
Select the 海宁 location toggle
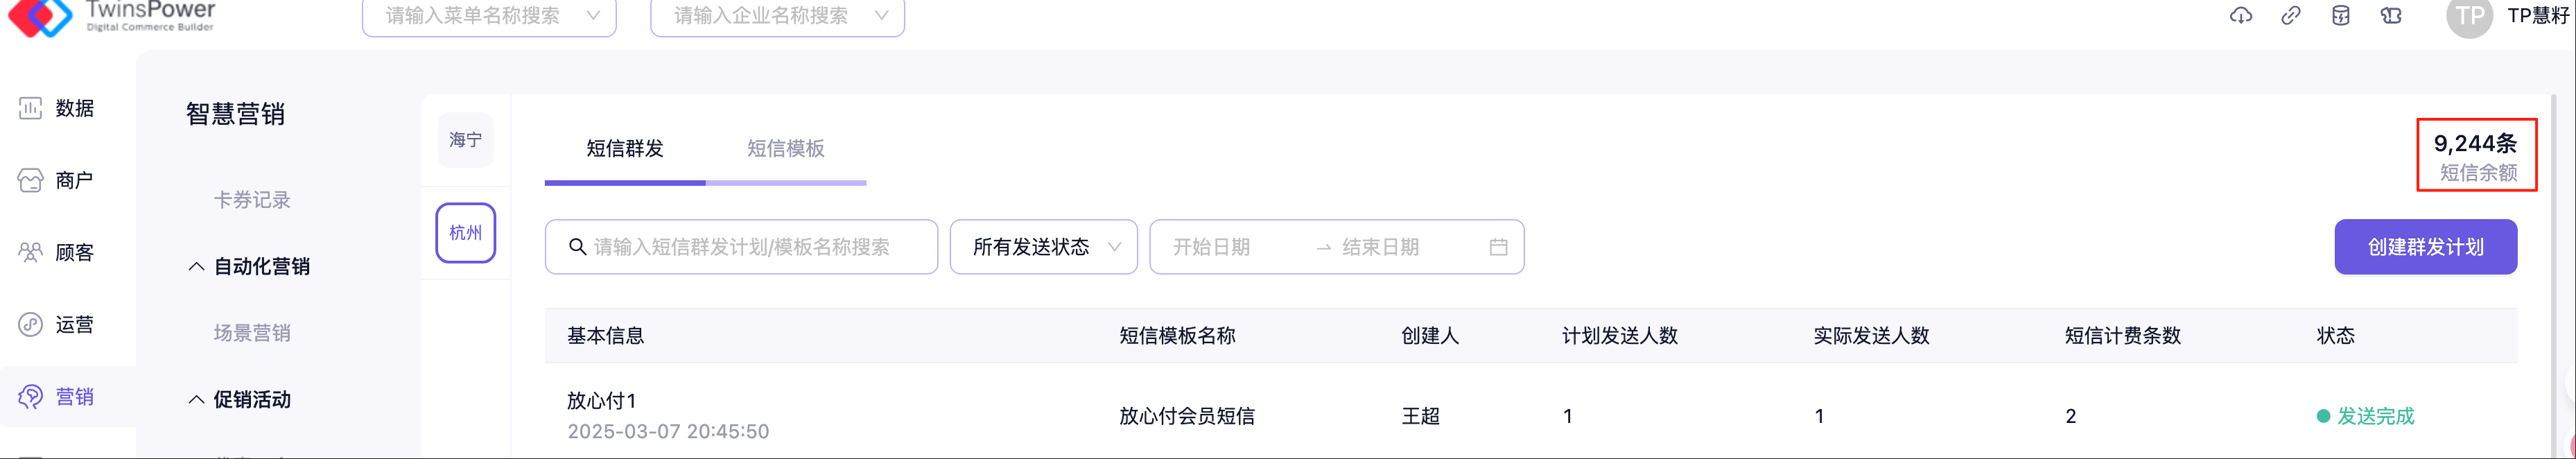pyautogui.click(x=465, y=140)
